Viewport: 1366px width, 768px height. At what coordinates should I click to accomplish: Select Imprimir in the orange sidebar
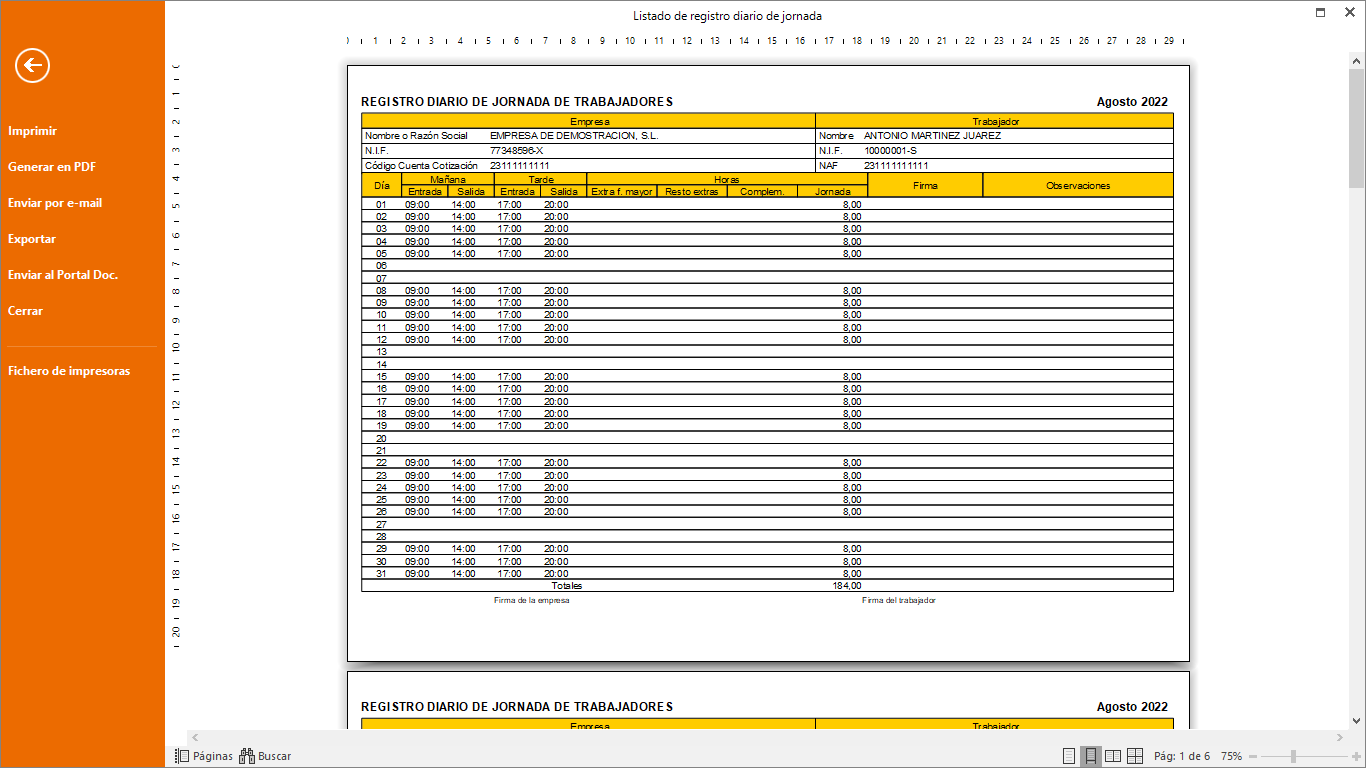32,131
